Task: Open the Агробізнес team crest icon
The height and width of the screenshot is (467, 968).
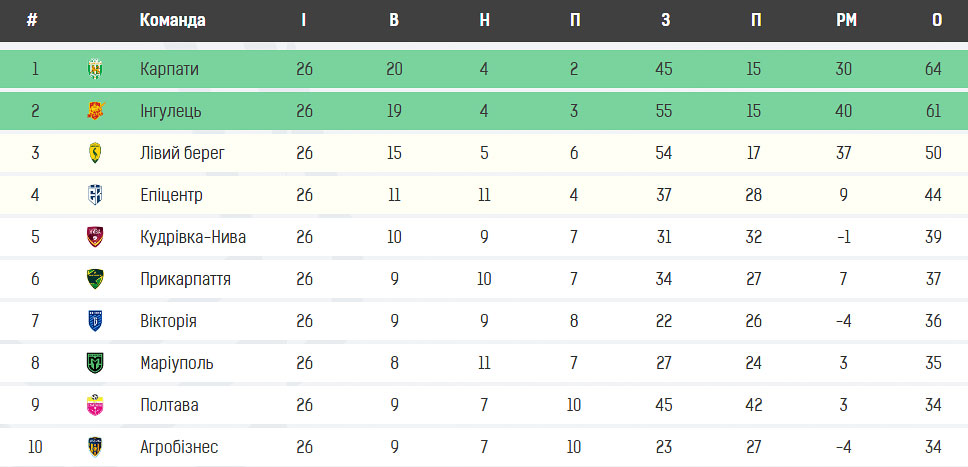Action: 95,447
